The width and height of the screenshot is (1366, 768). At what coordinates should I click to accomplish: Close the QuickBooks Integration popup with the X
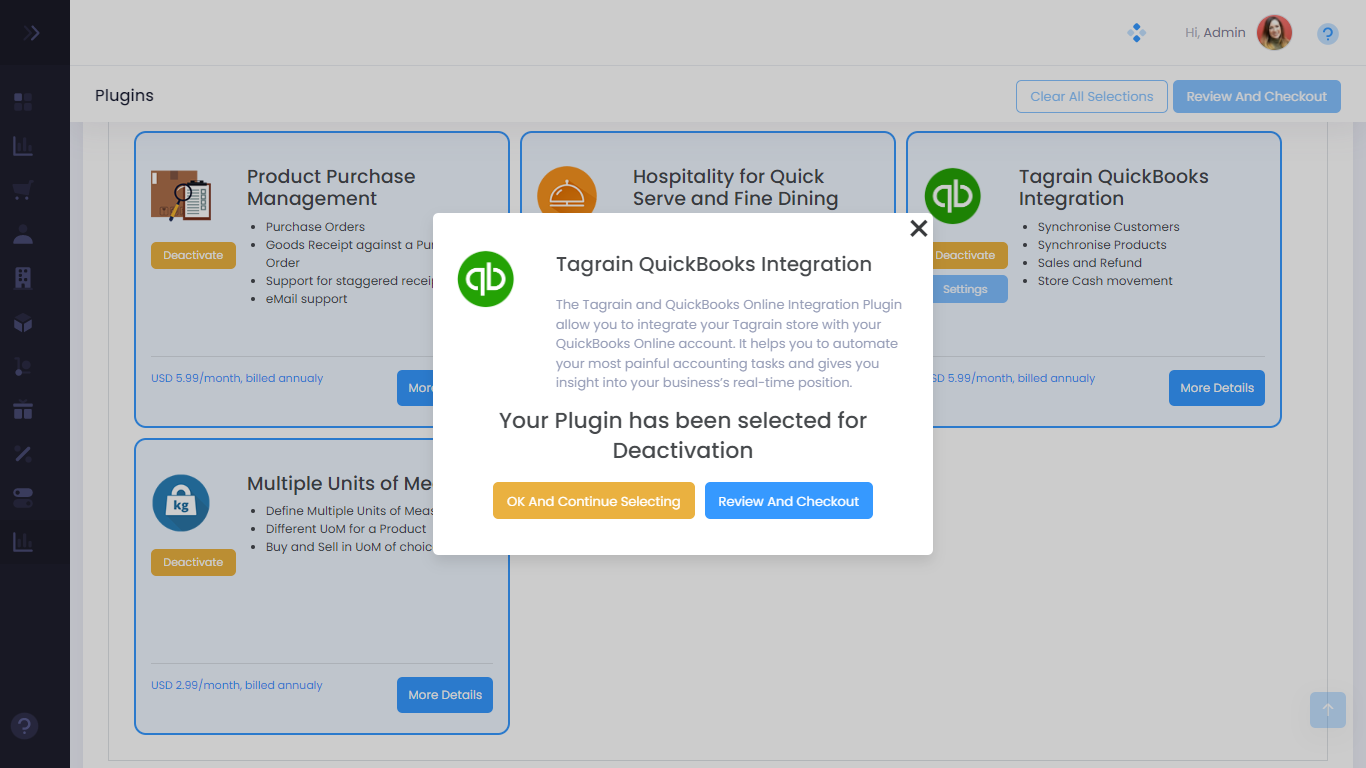pyautogui.click(x=918, y=228)
